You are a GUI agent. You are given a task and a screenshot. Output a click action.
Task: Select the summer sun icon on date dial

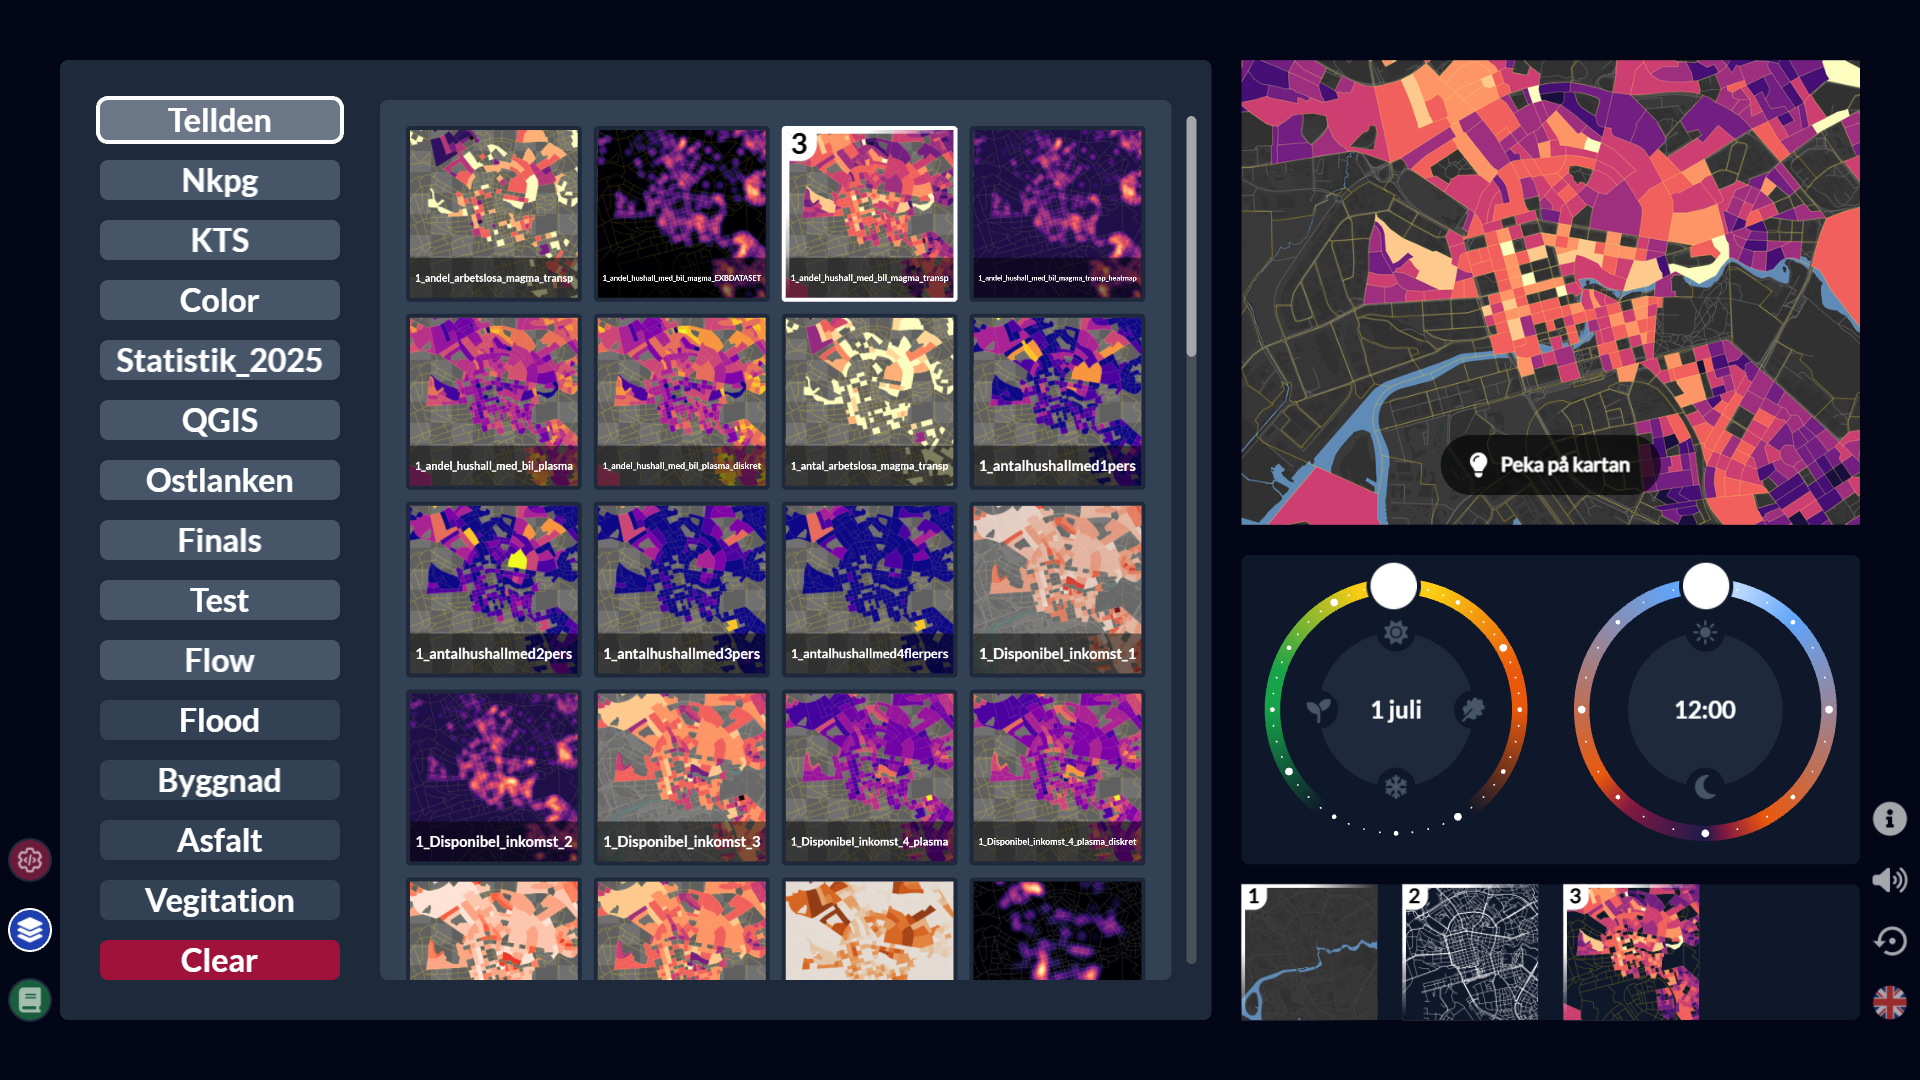(1396, 632)
